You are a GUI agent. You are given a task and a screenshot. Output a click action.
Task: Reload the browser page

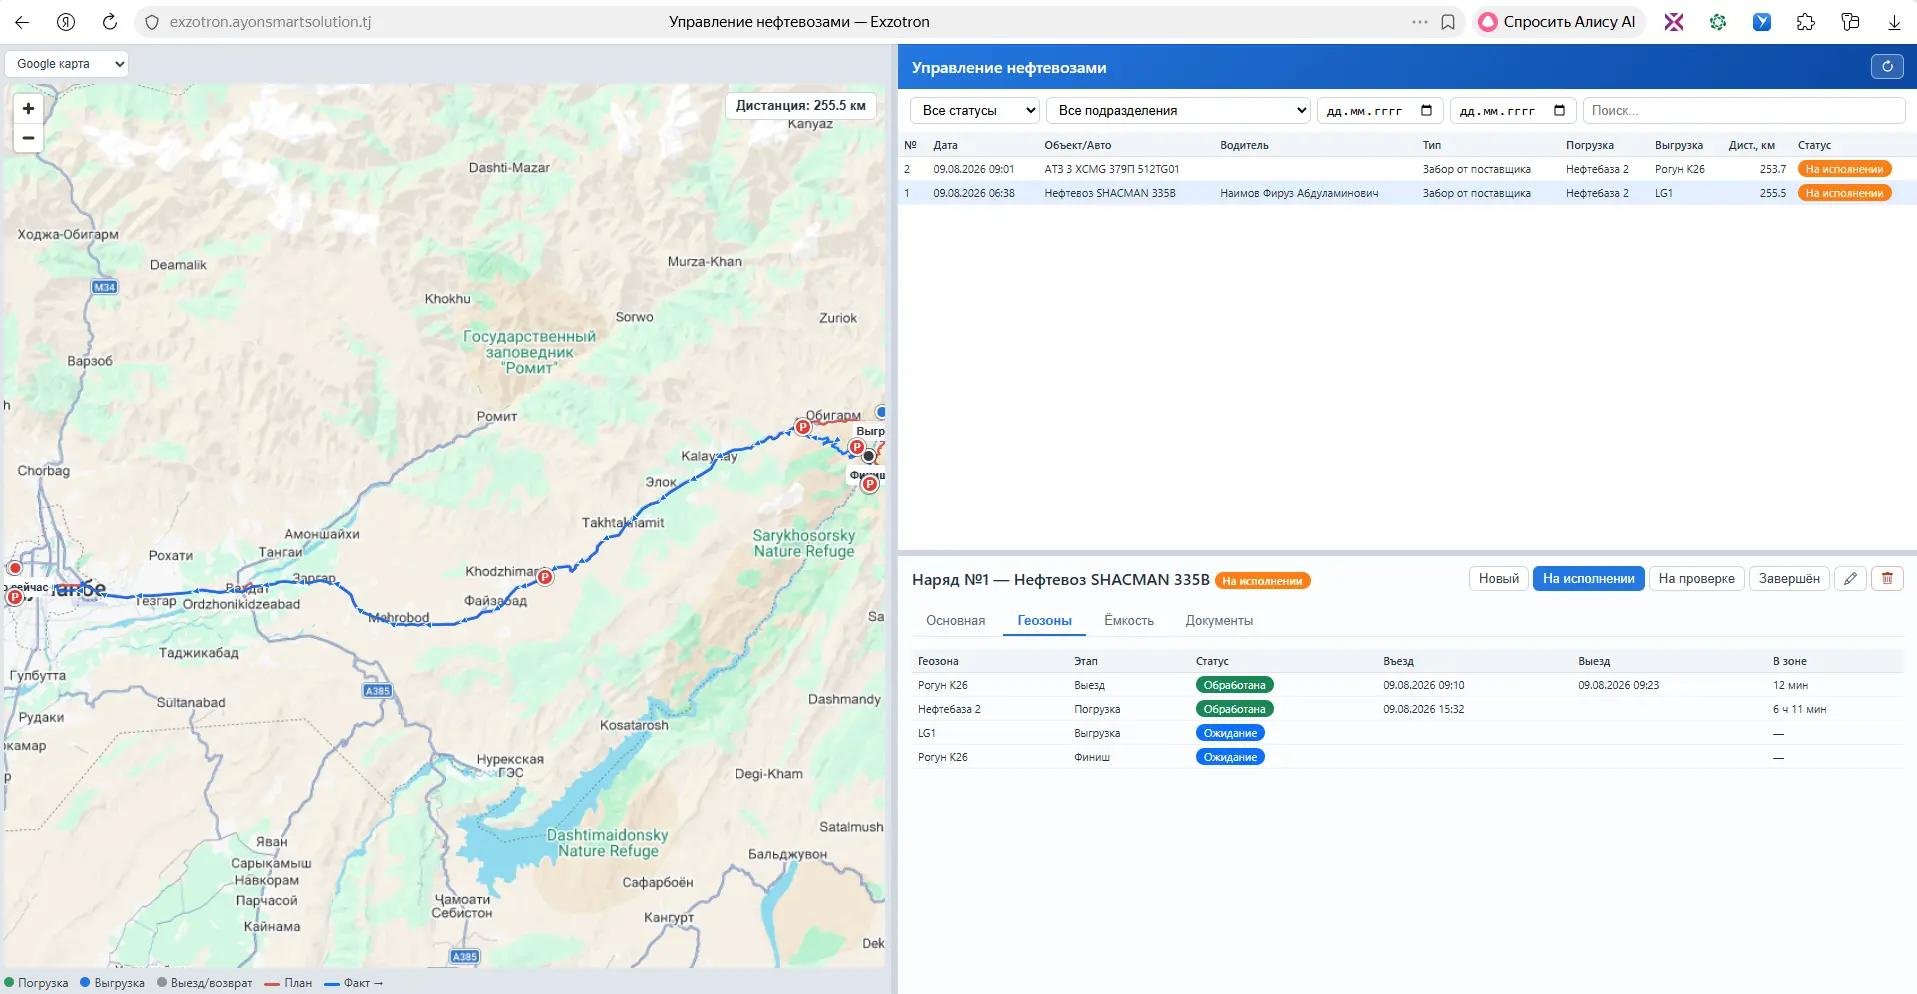(x=110, y=22)
